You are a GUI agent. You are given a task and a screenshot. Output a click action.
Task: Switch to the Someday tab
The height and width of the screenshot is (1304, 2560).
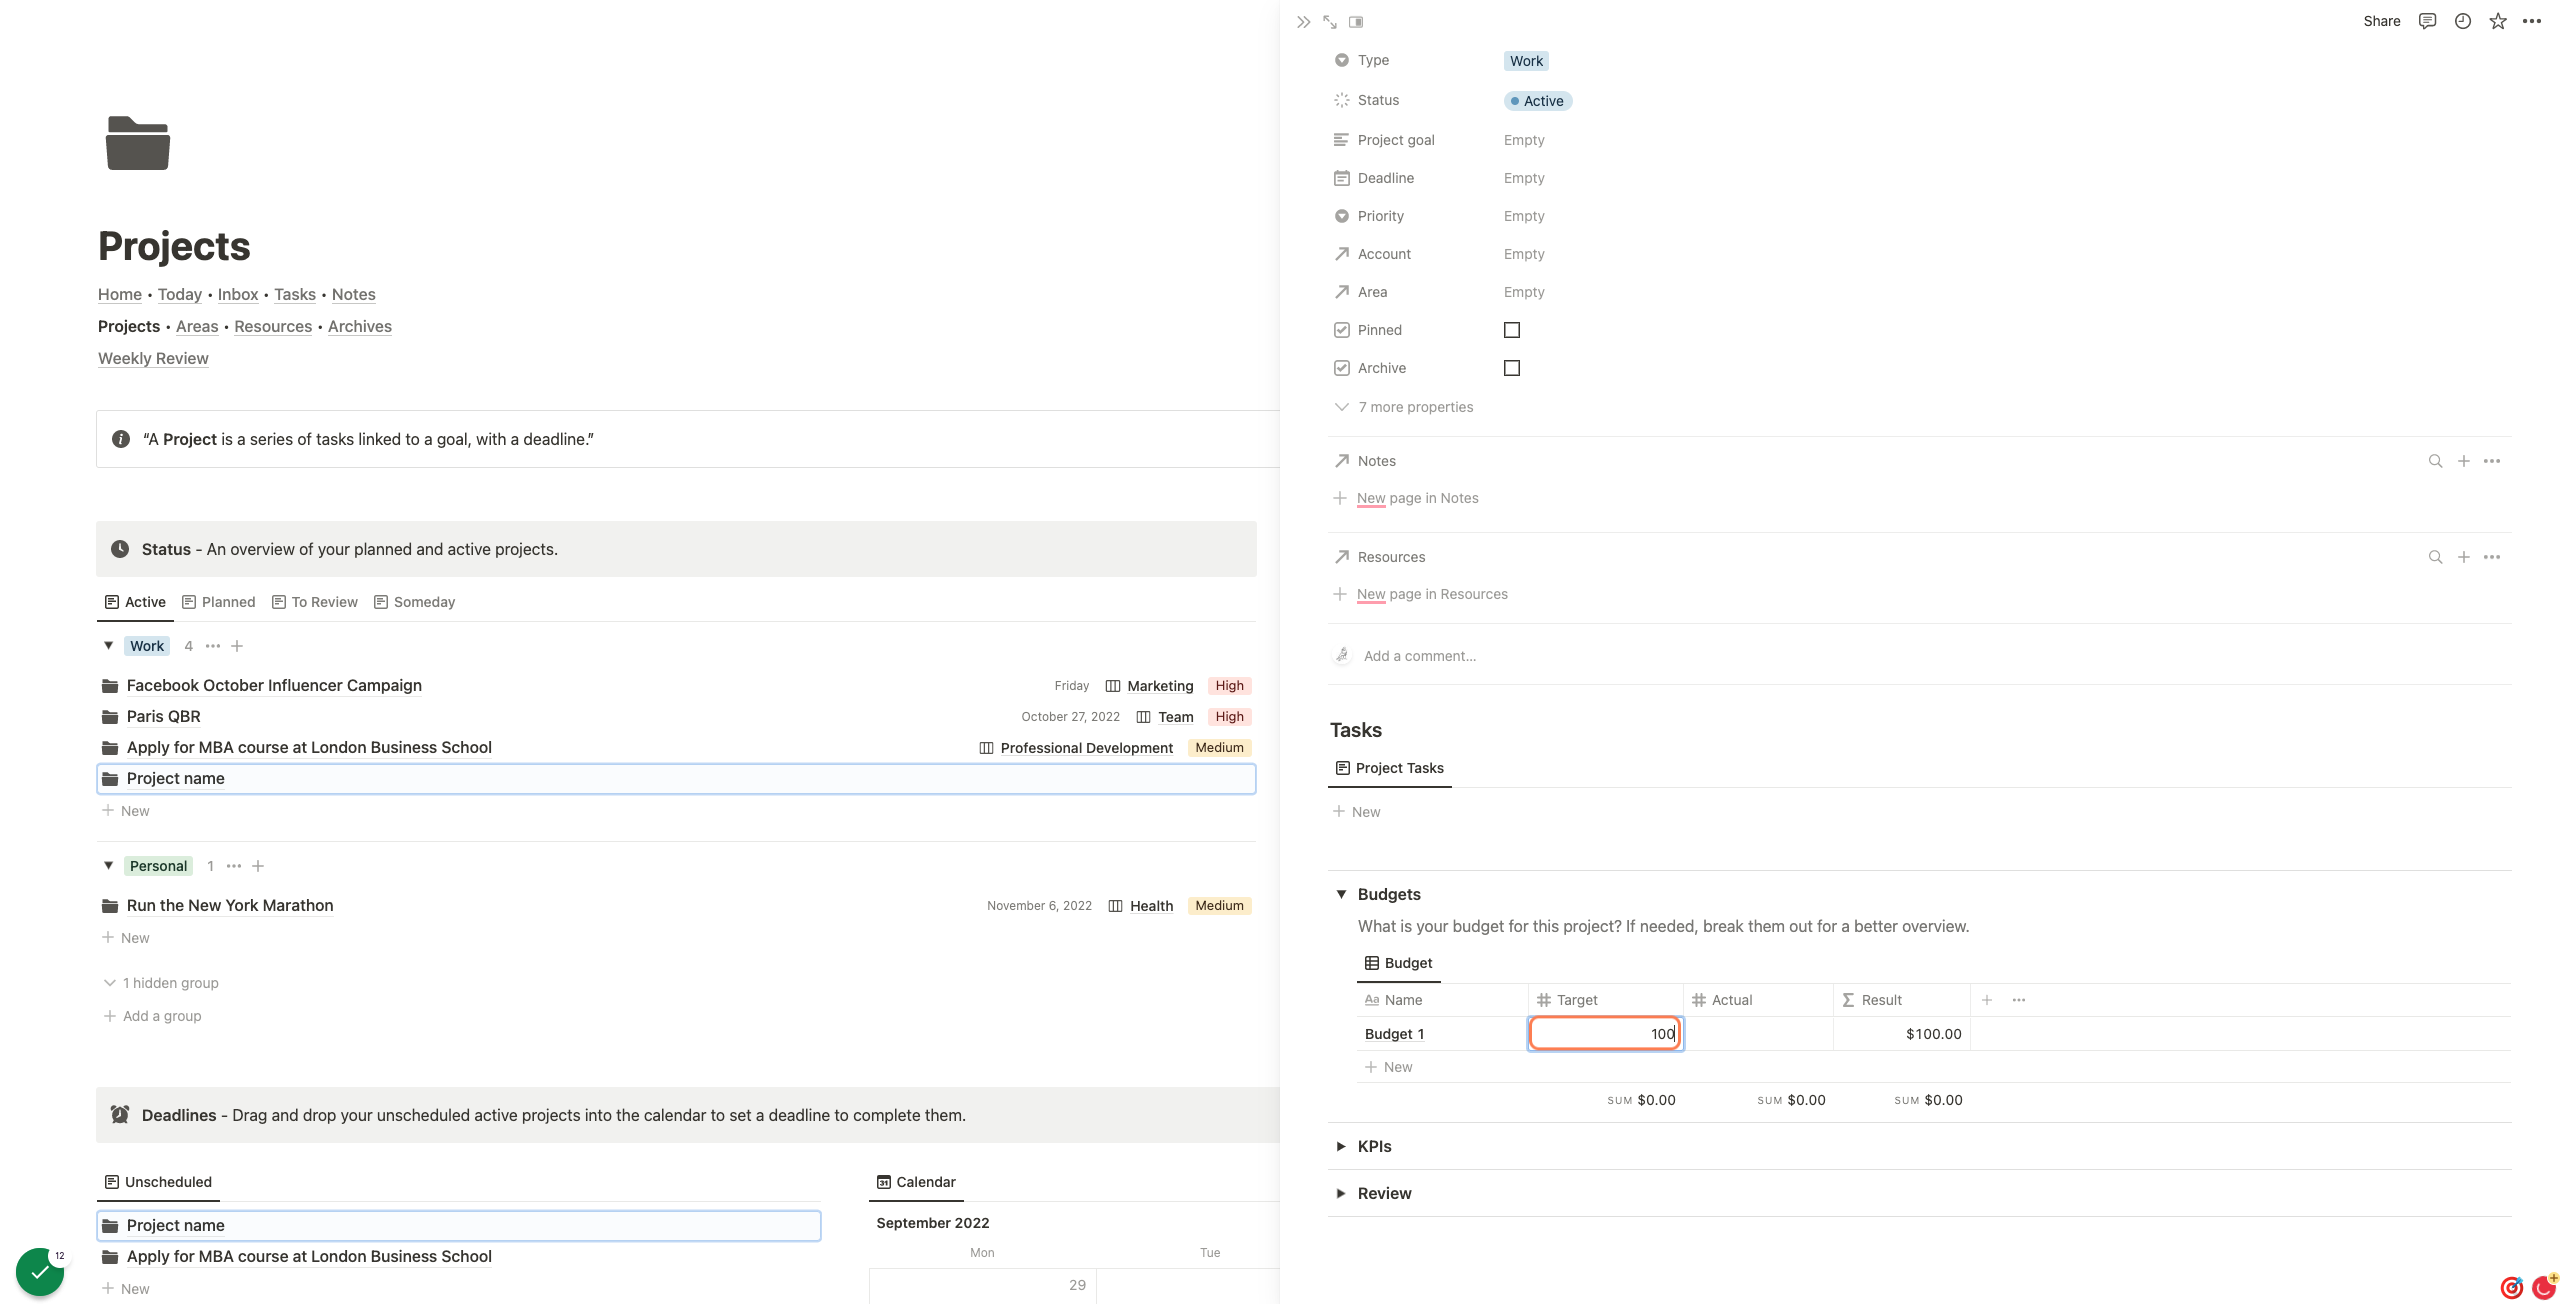[x=415, y=602]
